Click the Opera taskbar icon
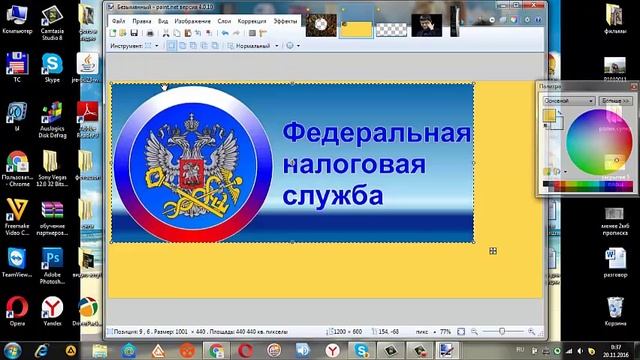640x360 pixels. tap(245, 350)
